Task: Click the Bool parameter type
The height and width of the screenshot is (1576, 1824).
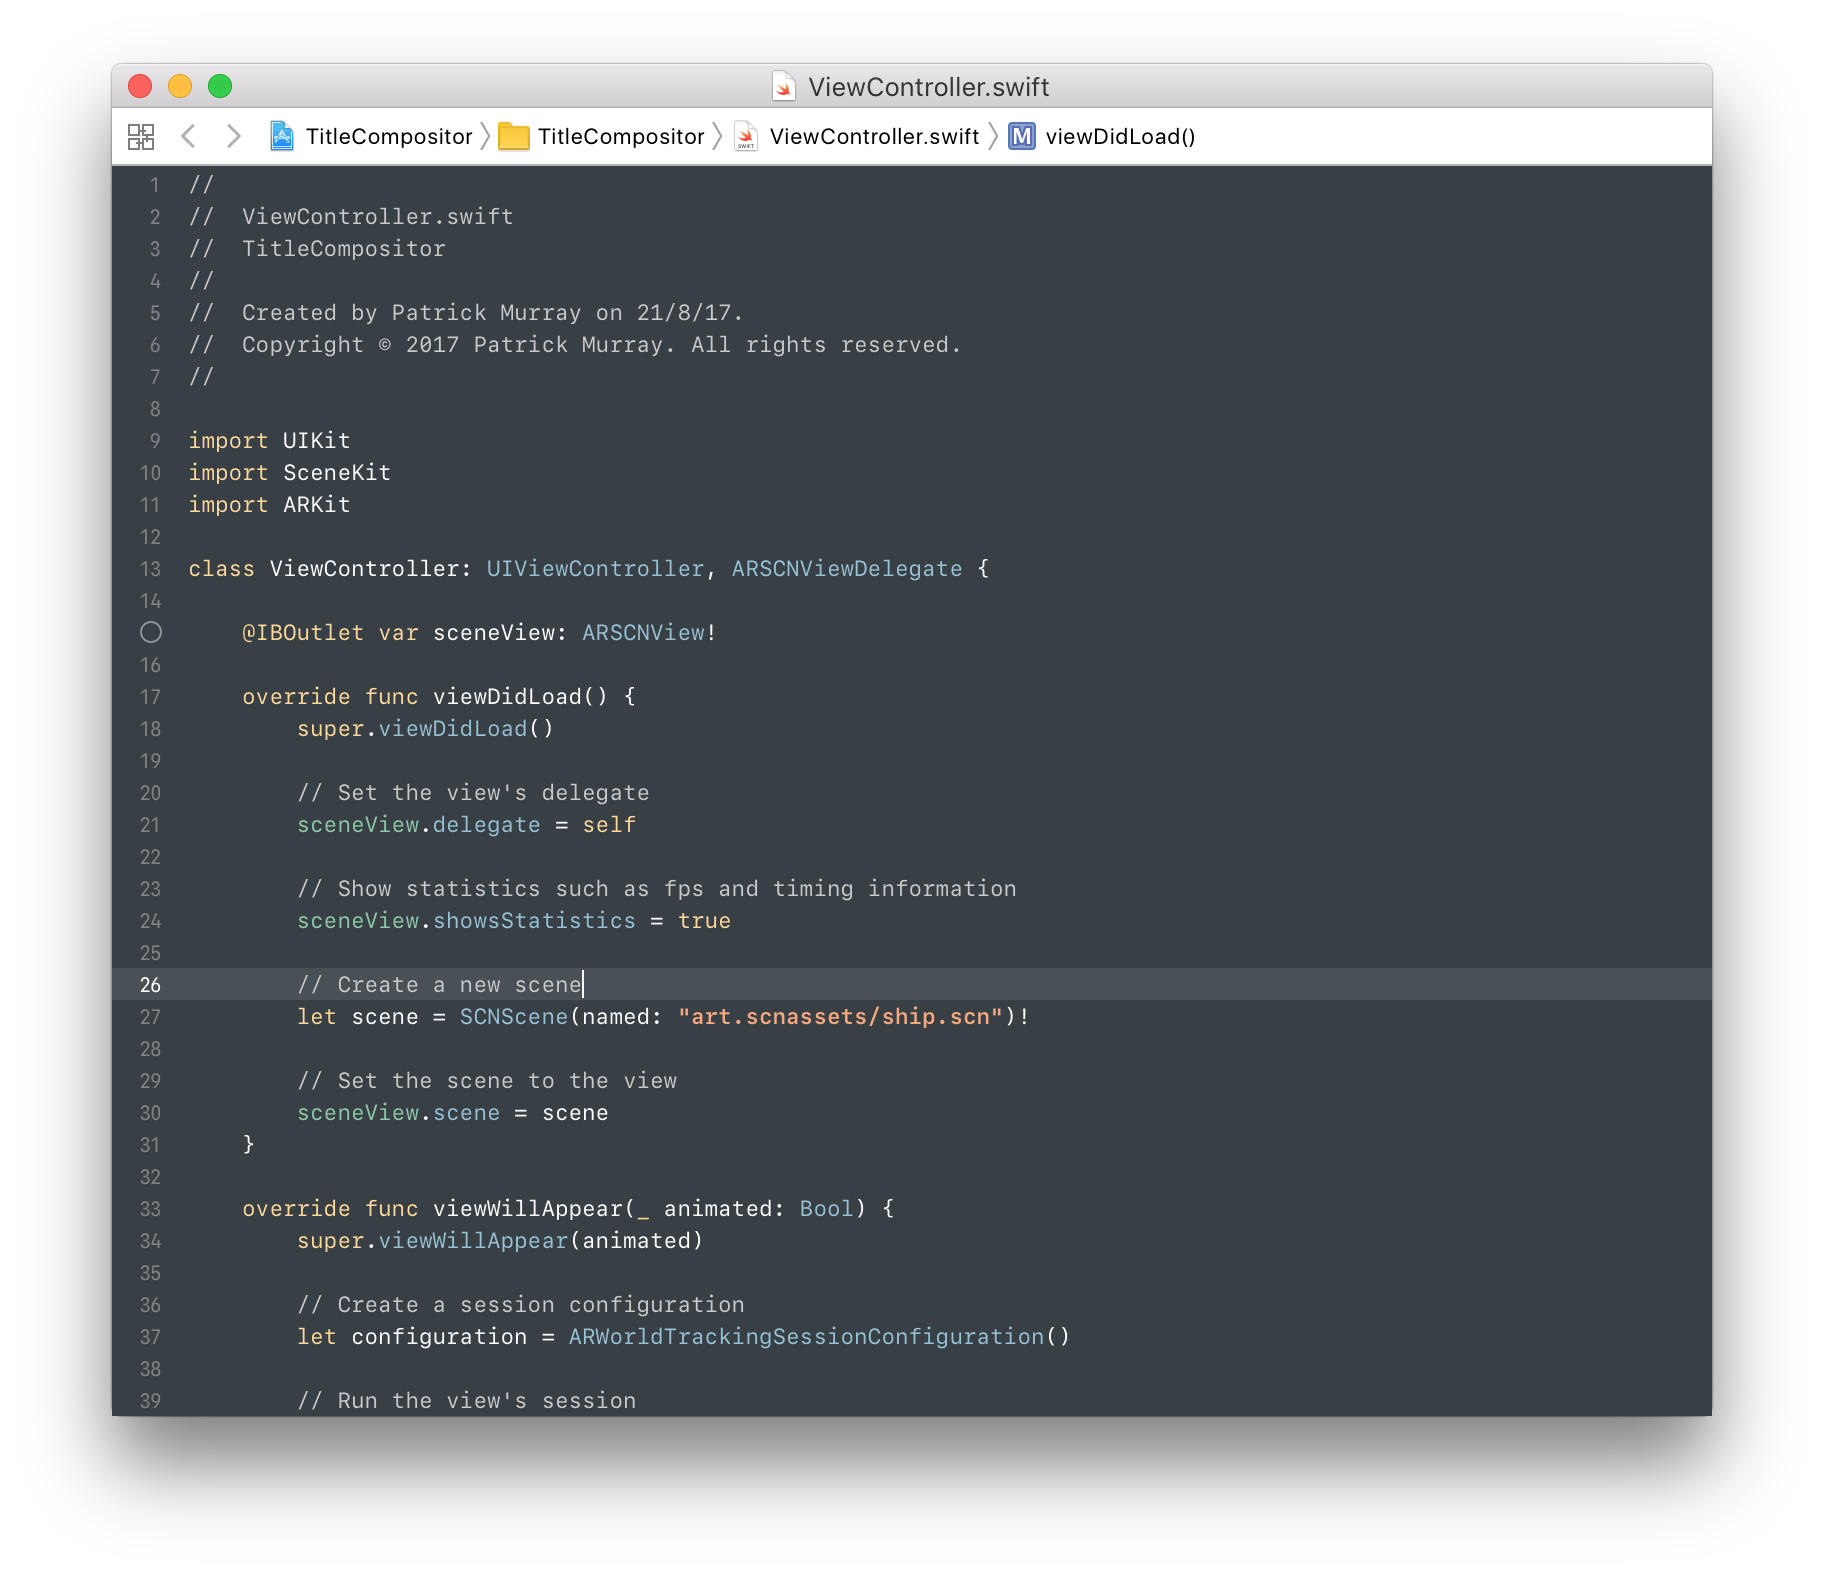Action: pos(826,1209)
